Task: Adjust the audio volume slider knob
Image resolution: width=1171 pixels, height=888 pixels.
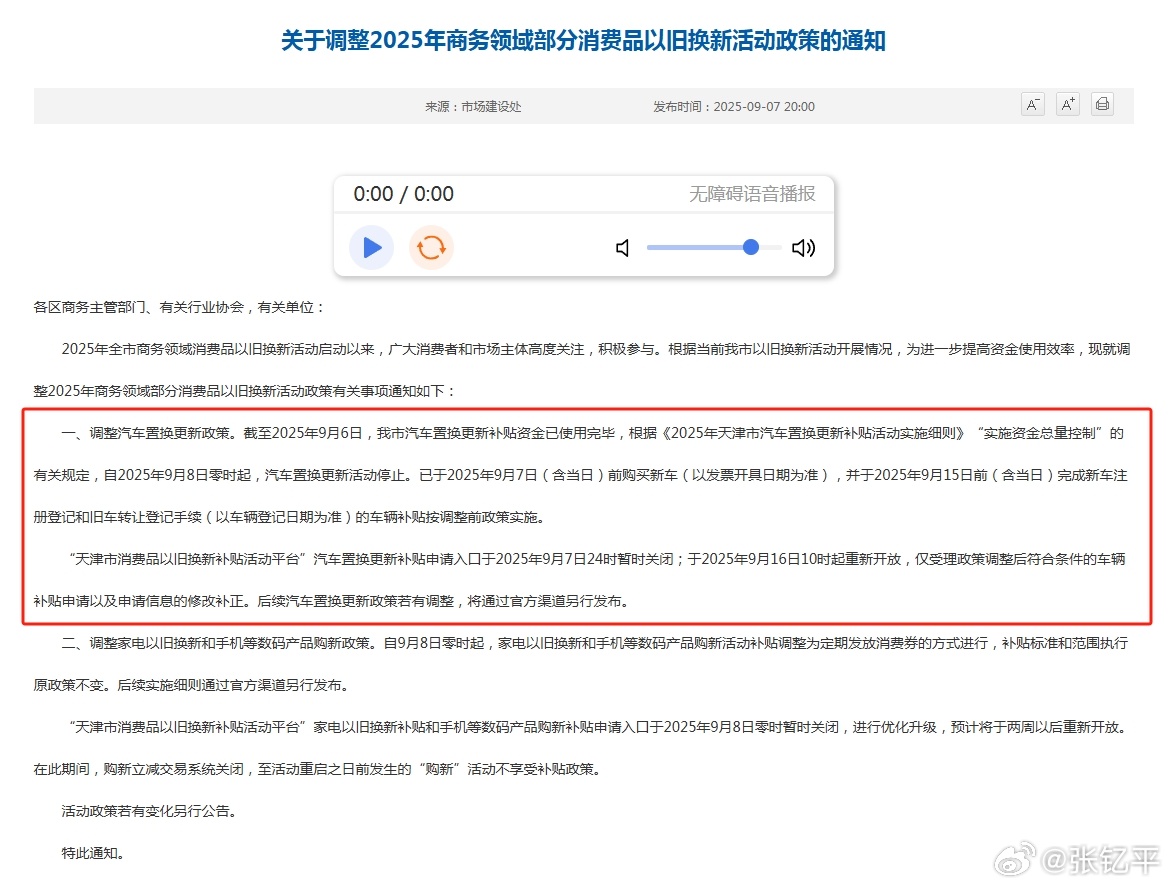Action: tap(751, 247)
